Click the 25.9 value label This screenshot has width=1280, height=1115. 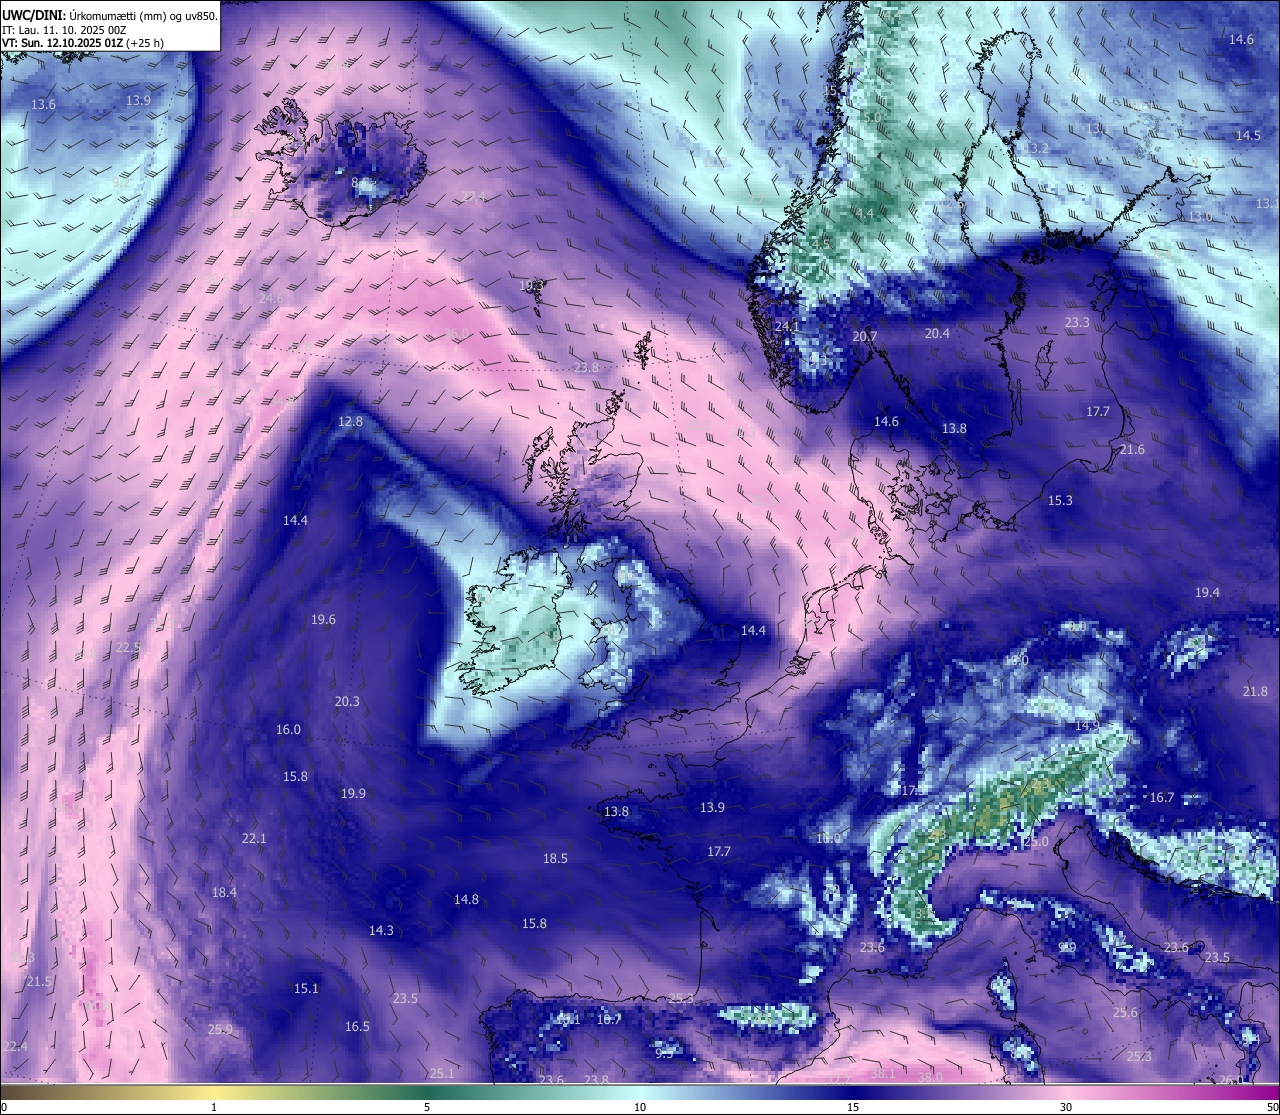[220, 1030]
